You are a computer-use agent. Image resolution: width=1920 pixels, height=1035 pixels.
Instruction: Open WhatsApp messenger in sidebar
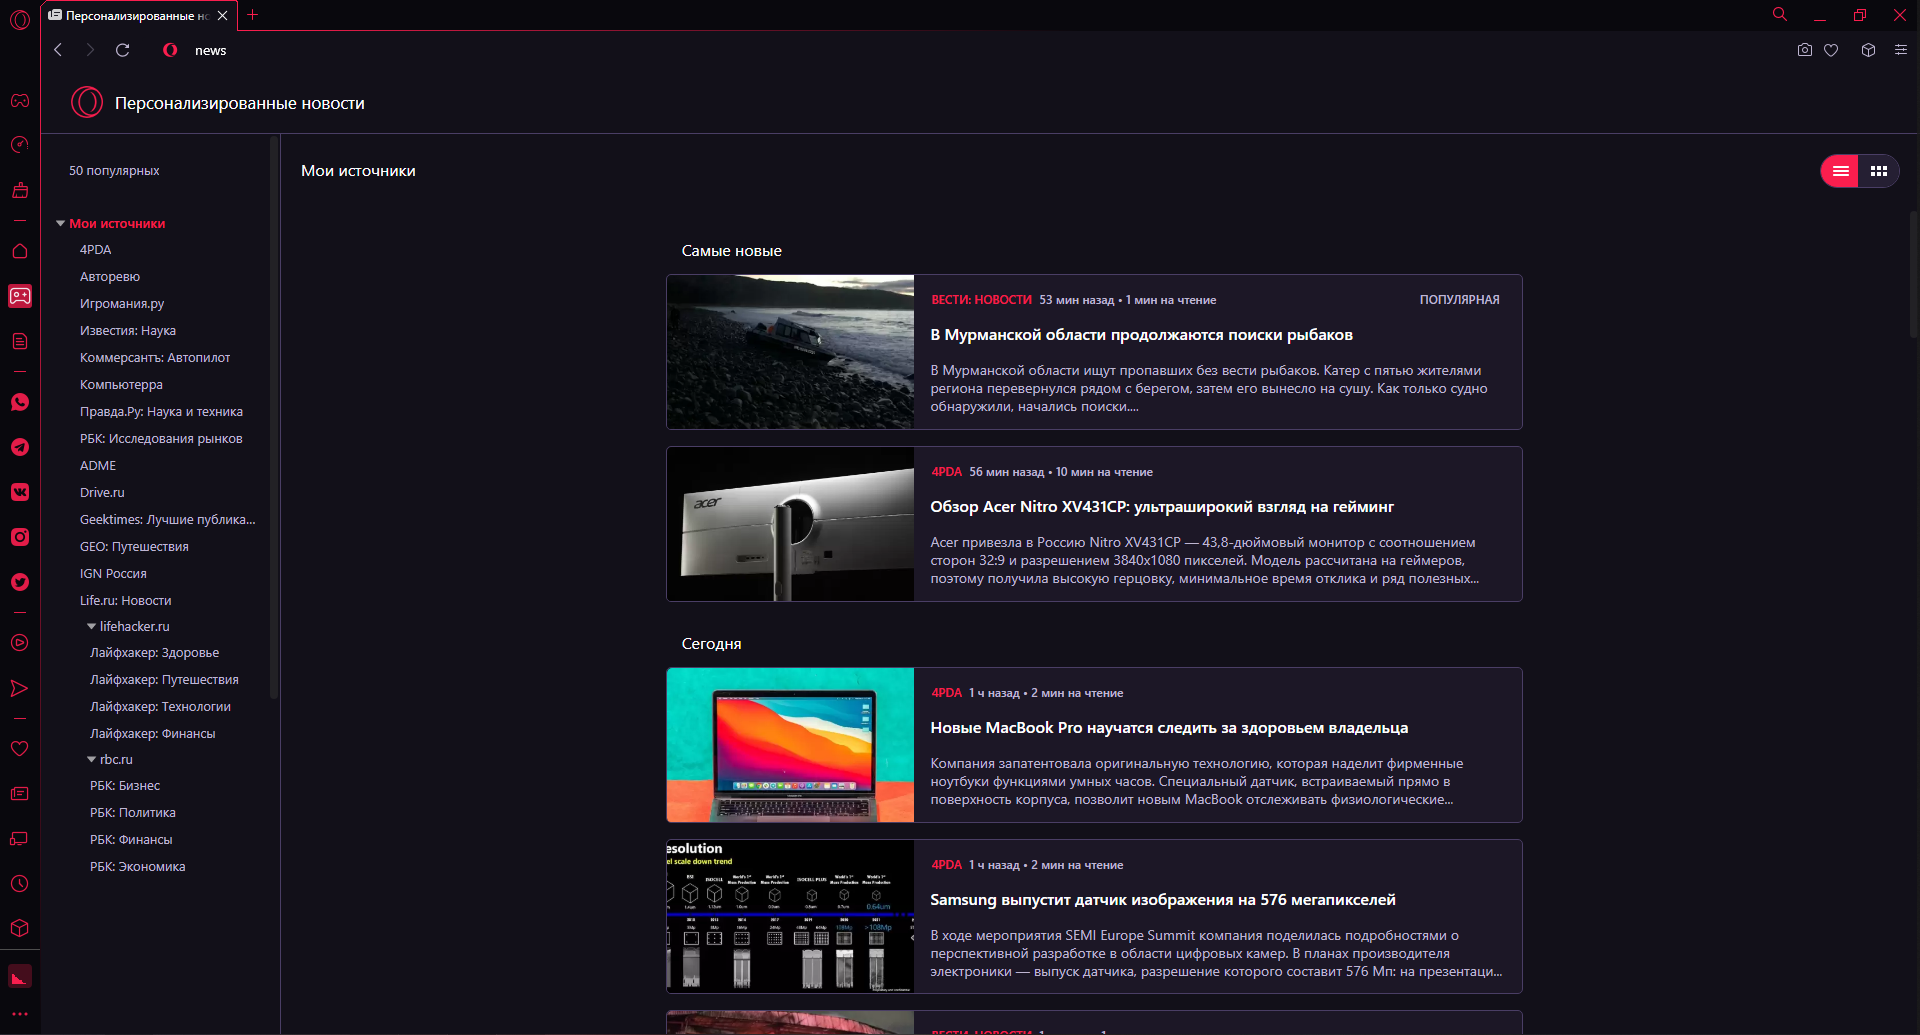[20, 402]
